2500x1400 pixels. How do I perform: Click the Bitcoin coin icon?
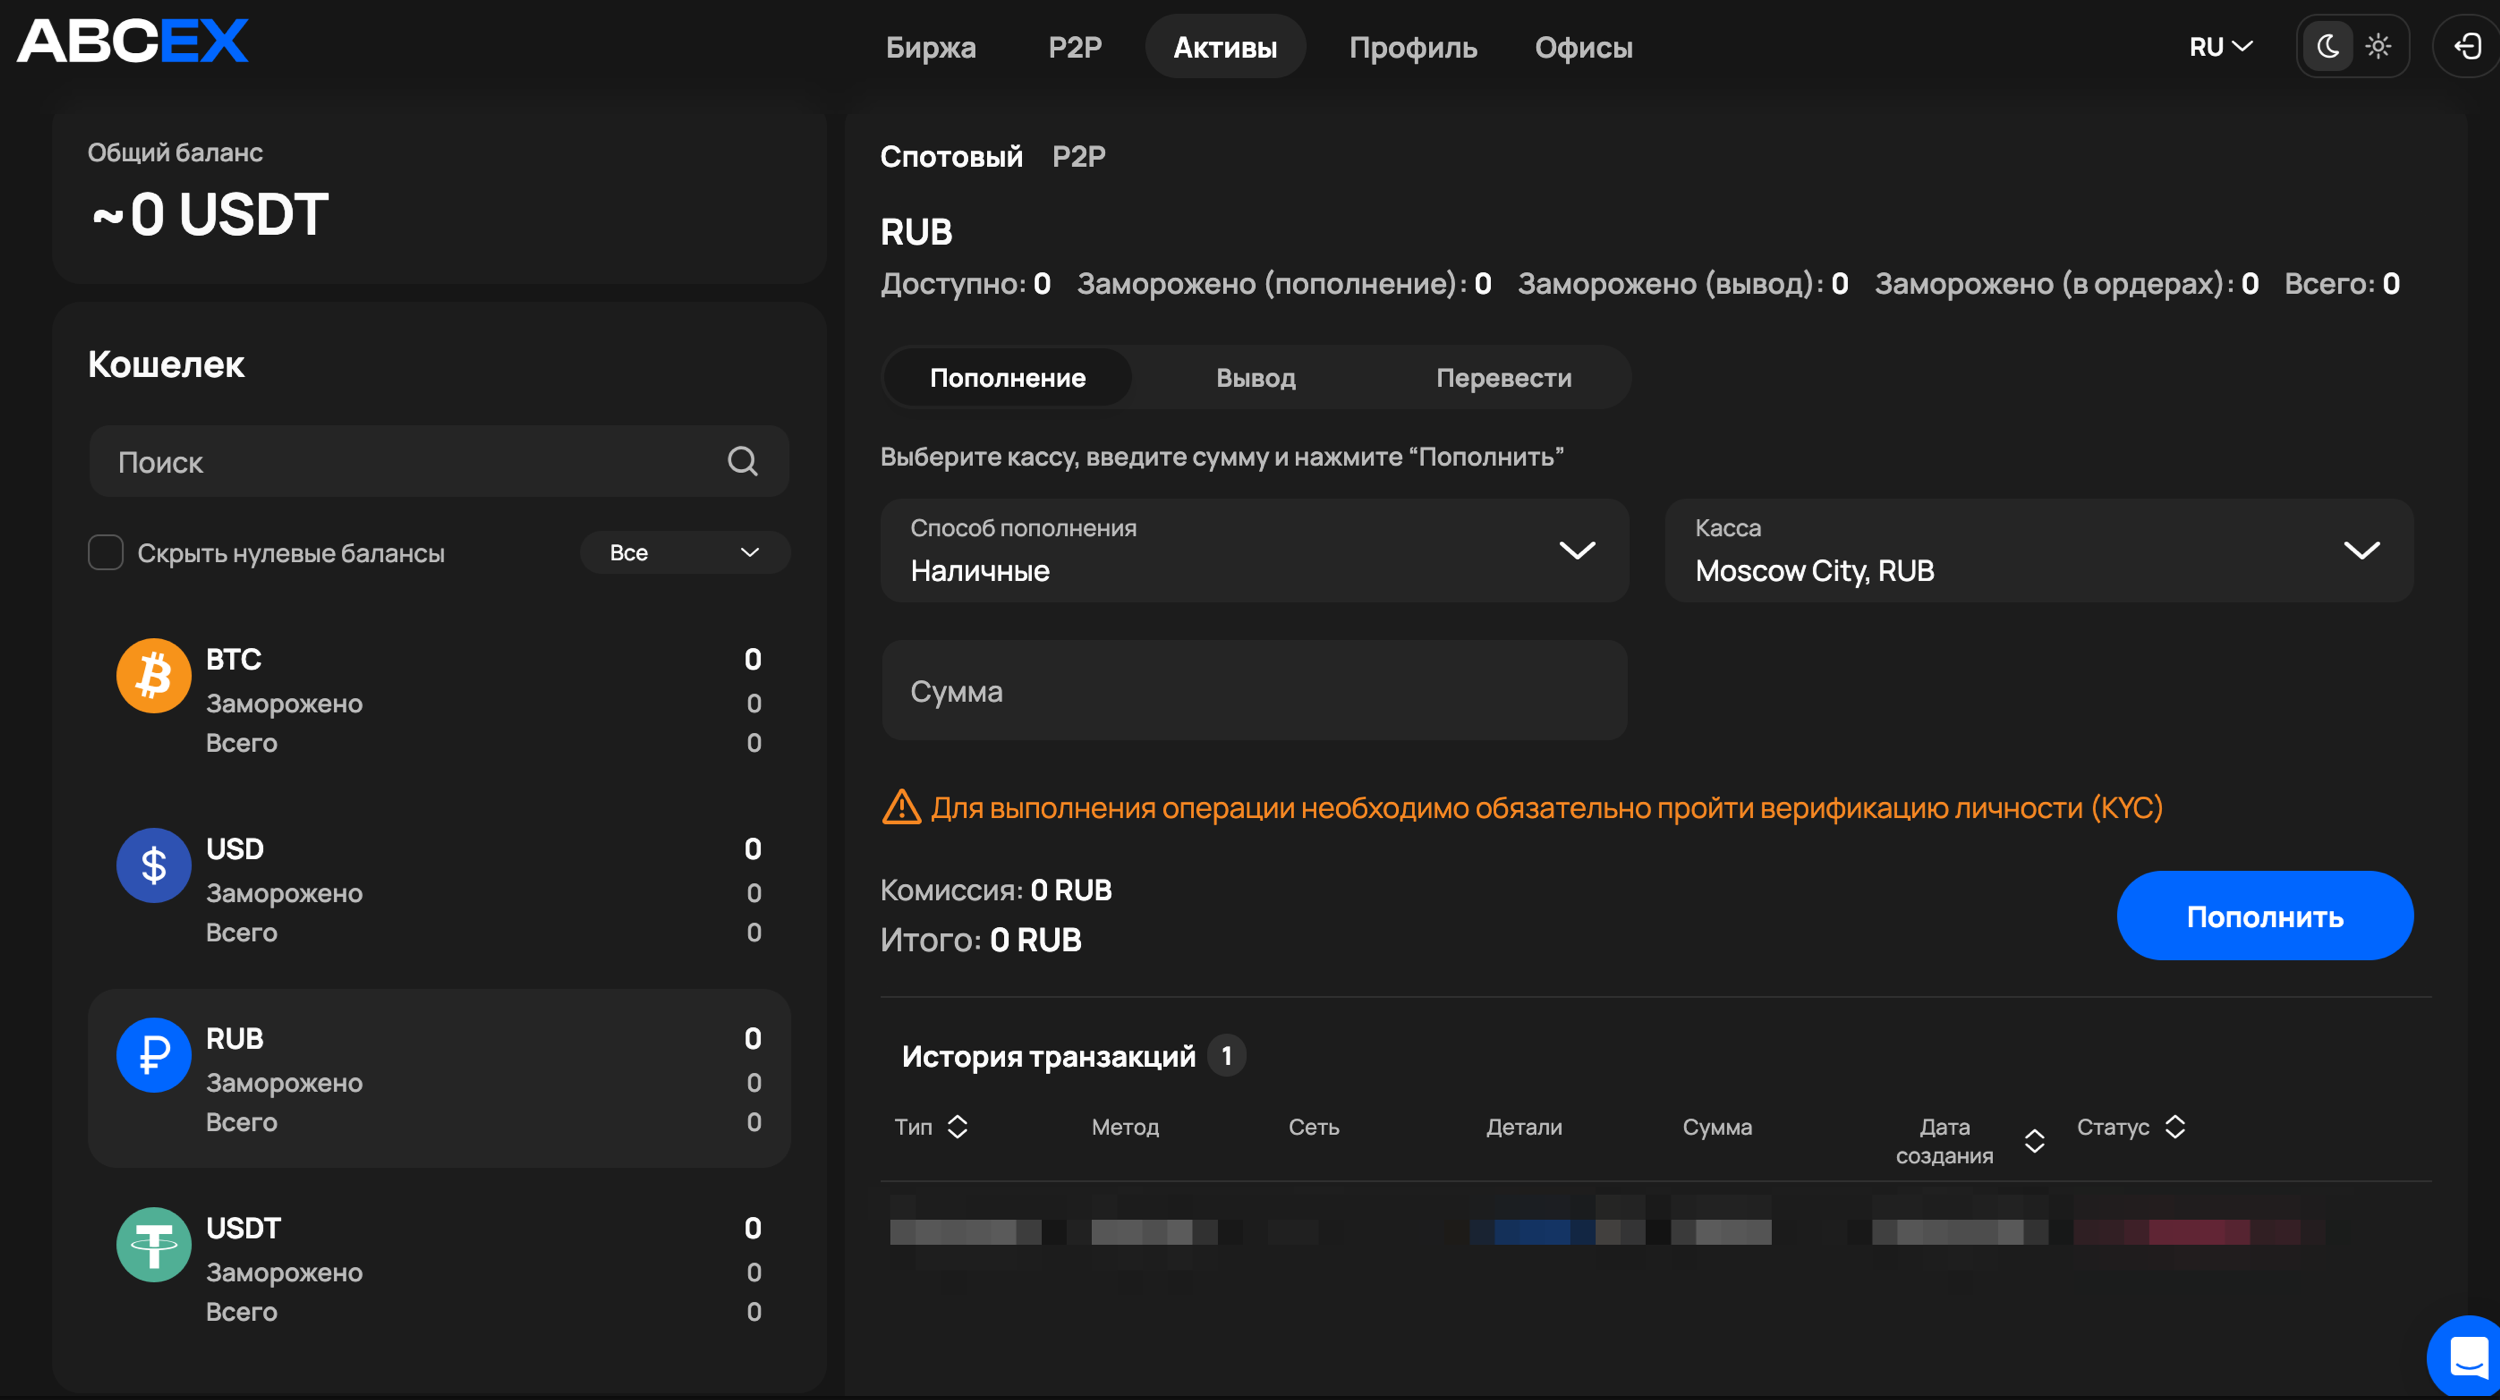[153, 676]
